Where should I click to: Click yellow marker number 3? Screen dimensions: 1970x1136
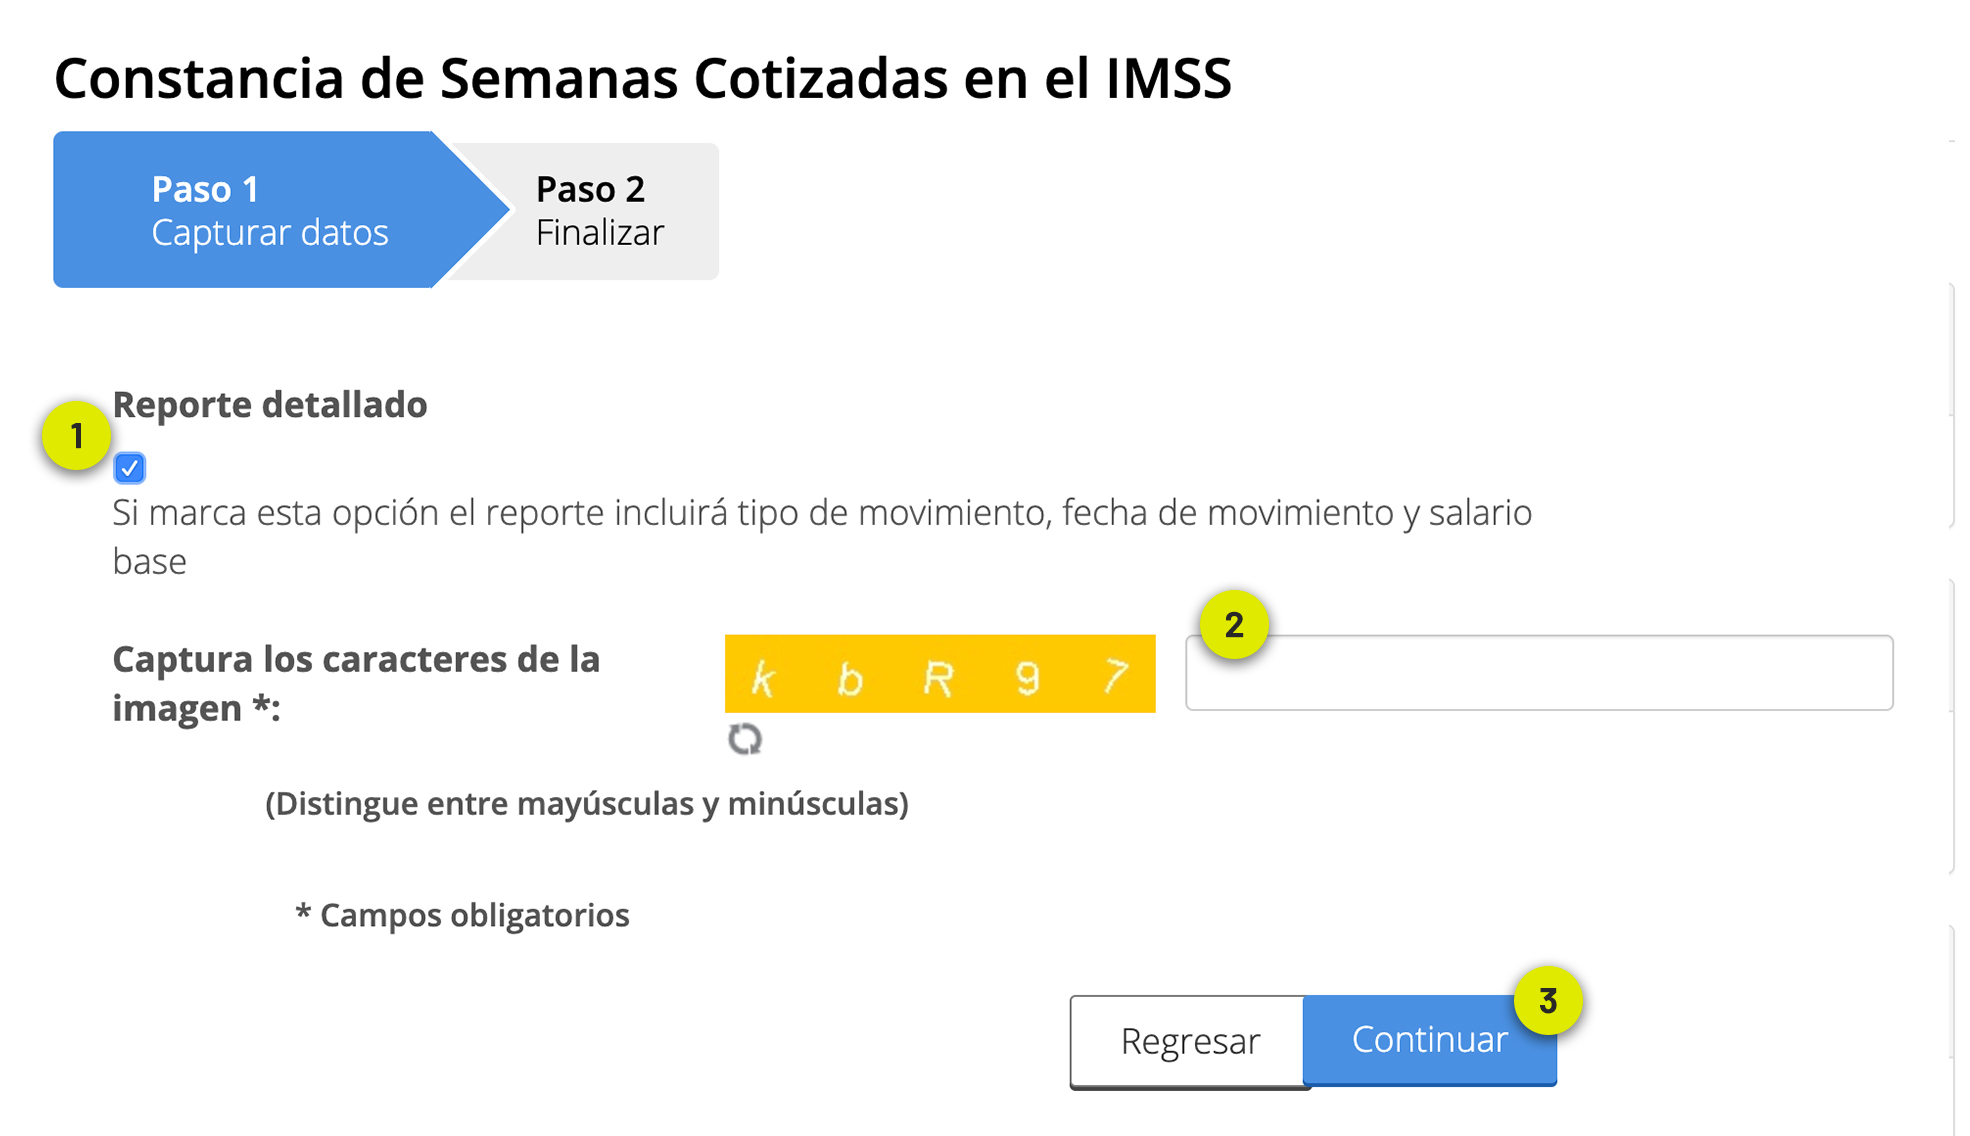pos(1548,1000)
